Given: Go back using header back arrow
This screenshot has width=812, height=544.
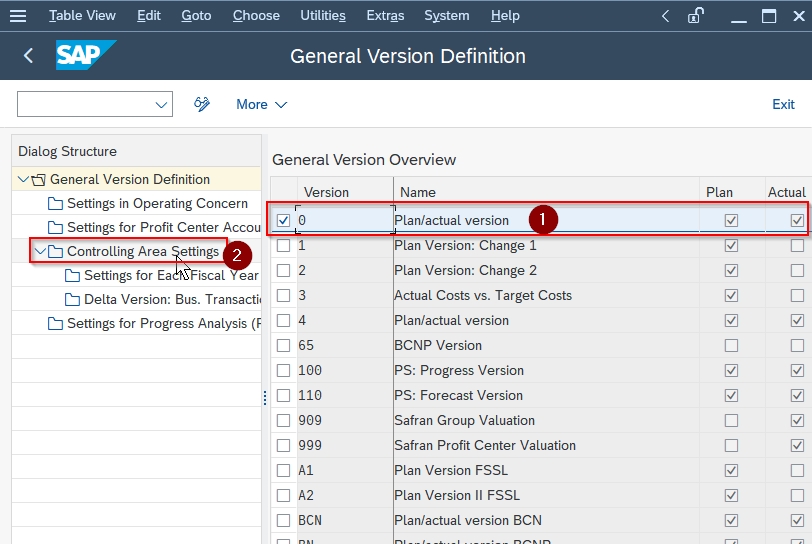Looking at the screenshot, I should (x=28, y=55).
